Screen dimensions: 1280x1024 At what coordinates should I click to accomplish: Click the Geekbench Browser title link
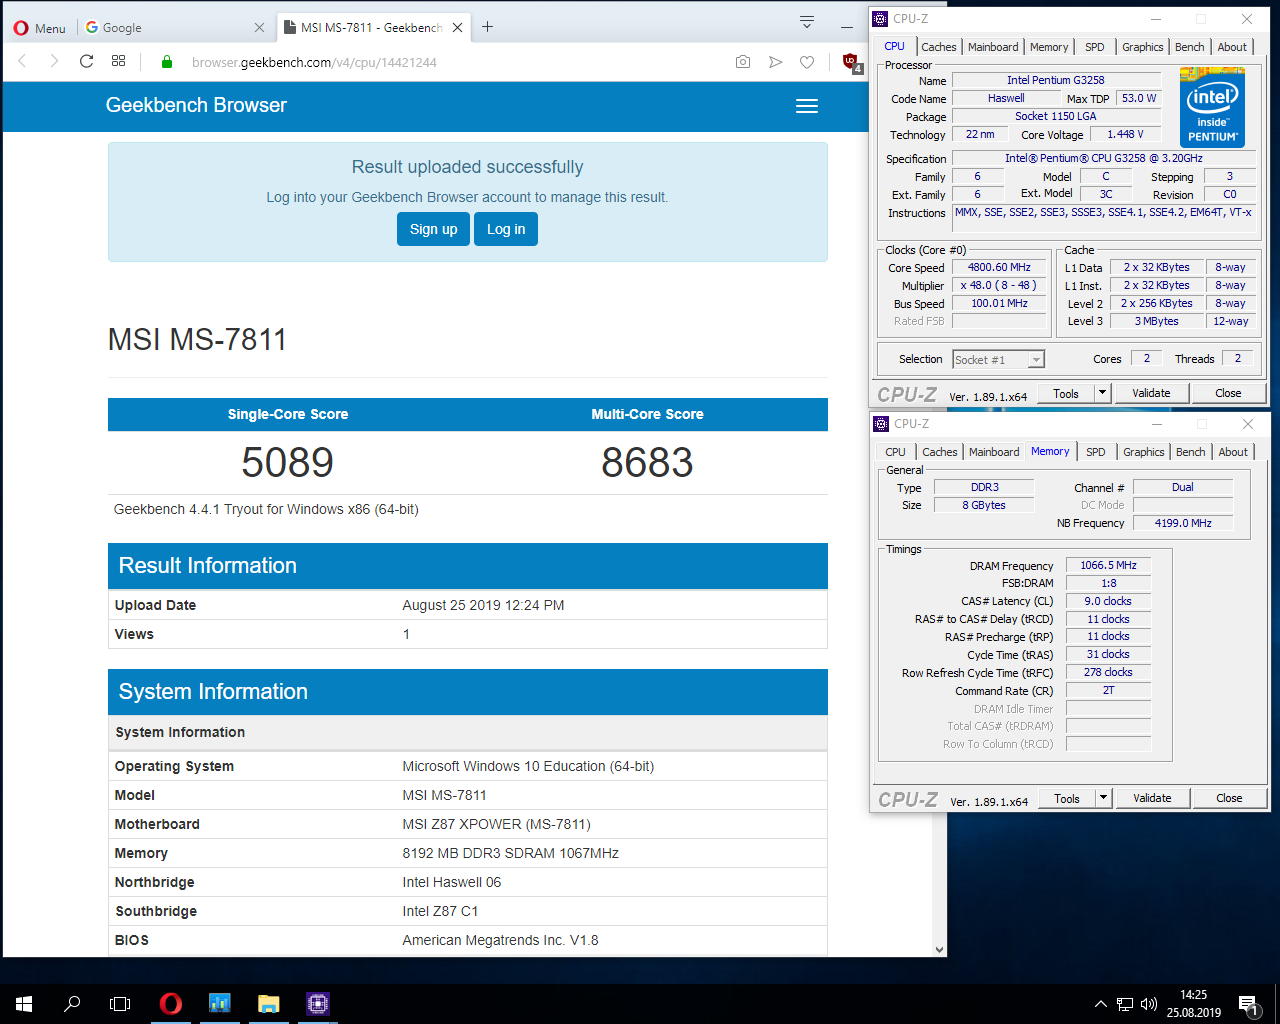click(196, 105)
